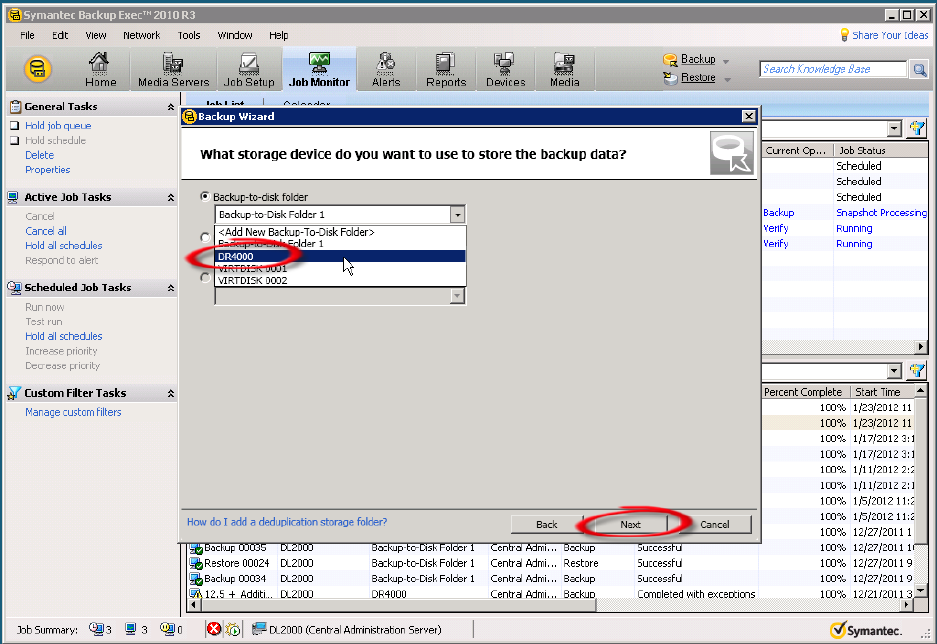This screenshot has height=644, width=937.
Task: Collapse the Scheduled Job Tasks section
Action: pos(170,288)
